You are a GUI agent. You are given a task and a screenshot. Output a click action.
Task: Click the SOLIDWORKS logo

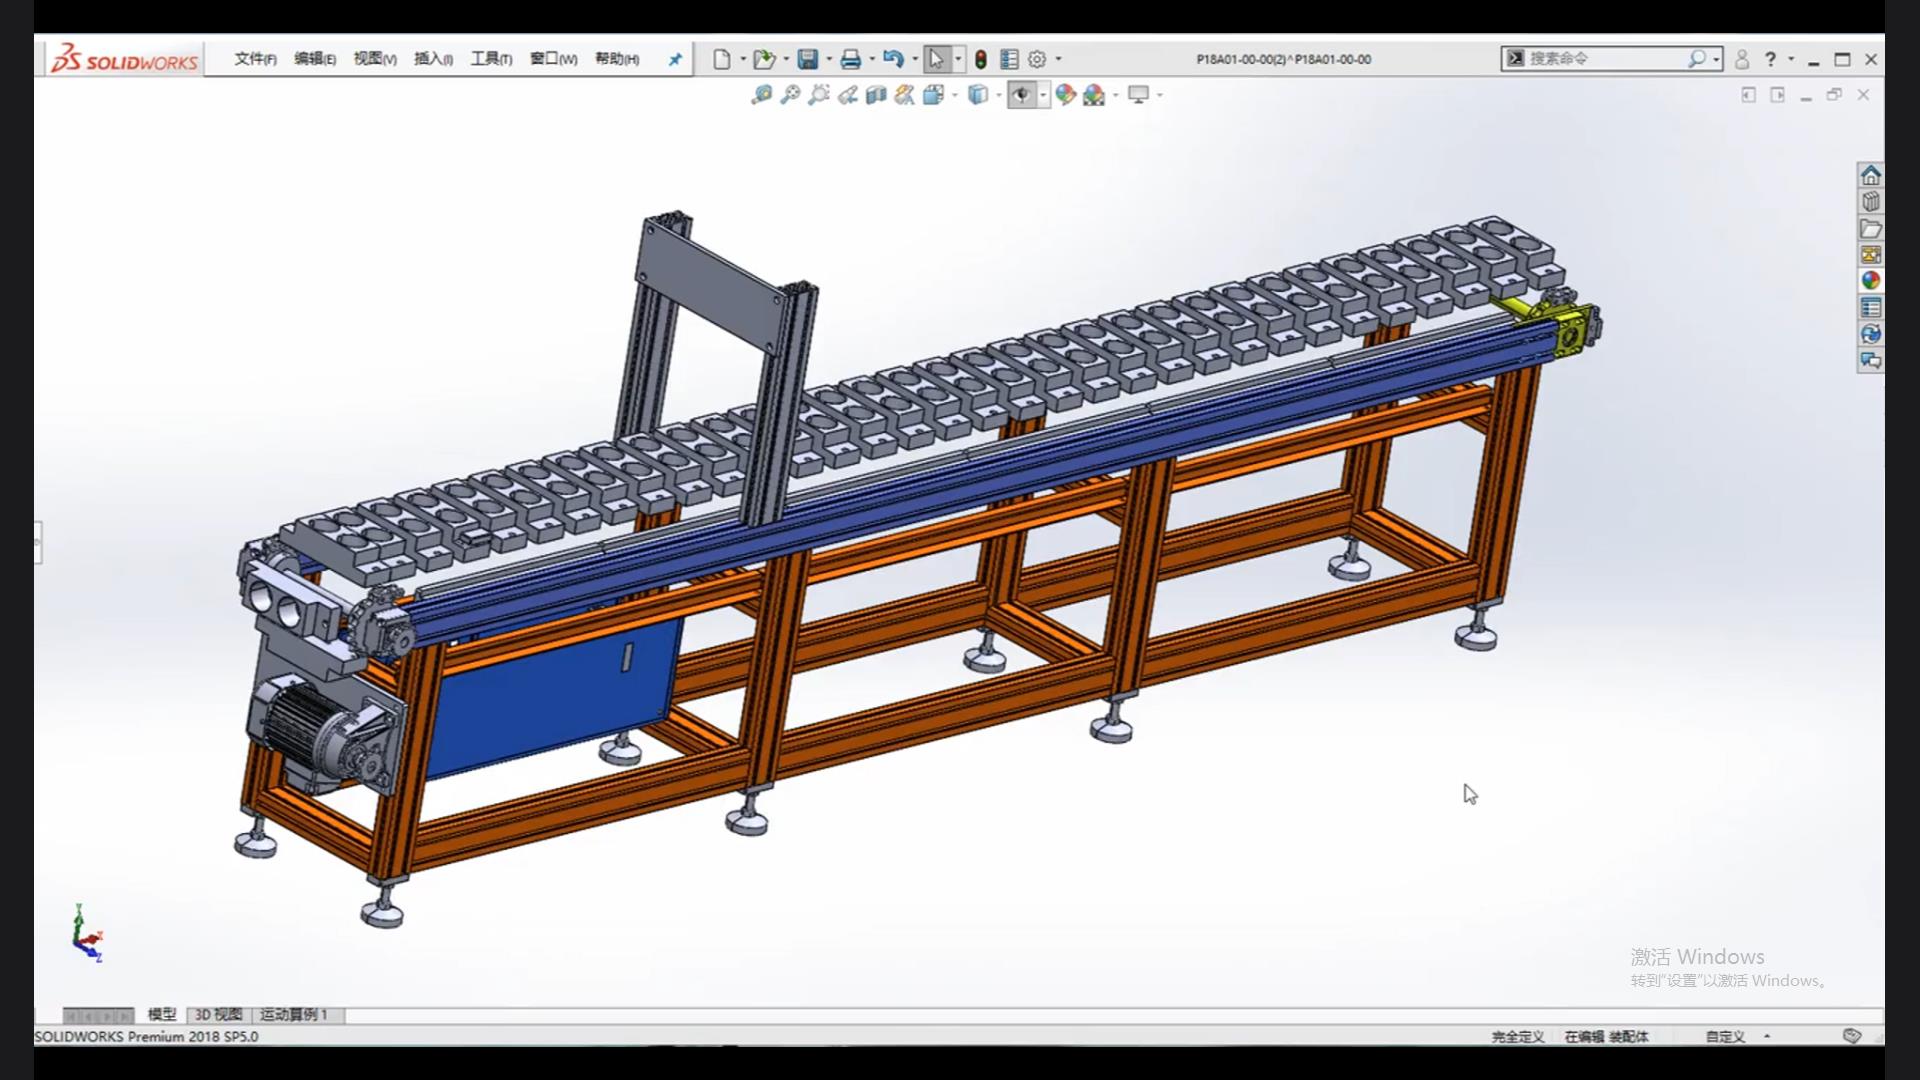[125, 60]
